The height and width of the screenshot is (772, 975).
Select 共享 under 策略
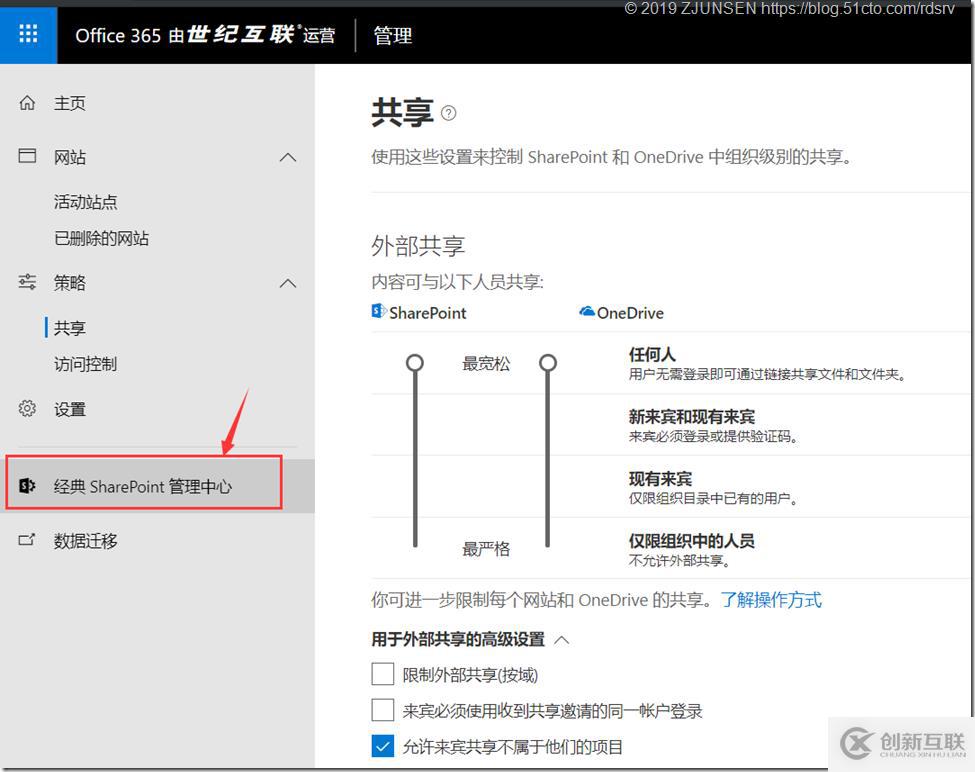click(70, 328)
